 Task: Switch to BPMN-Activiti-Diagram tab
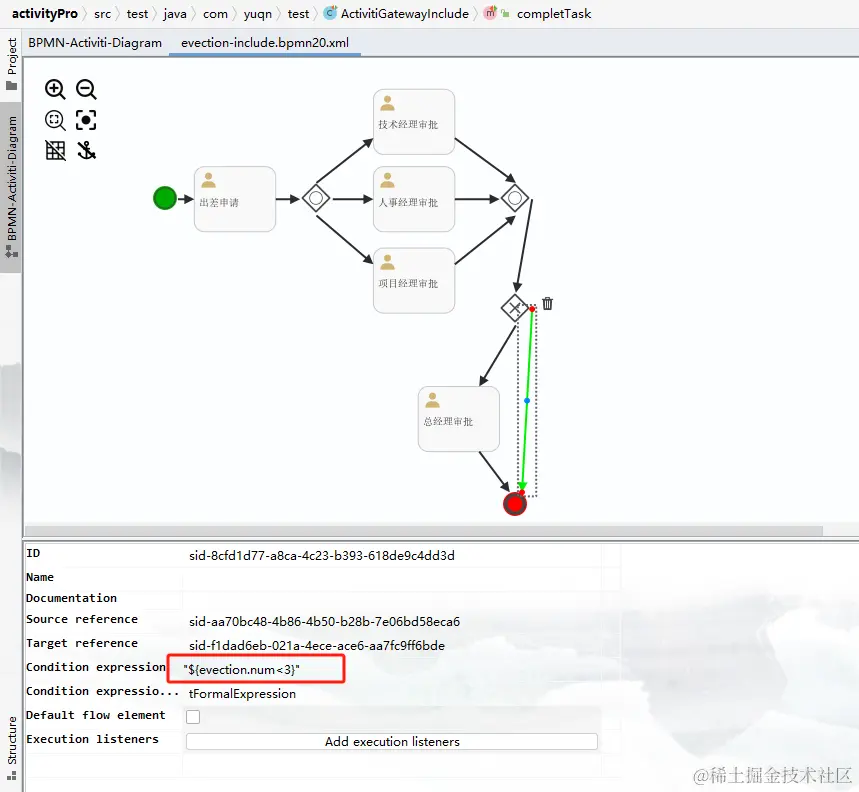point(95,43)
